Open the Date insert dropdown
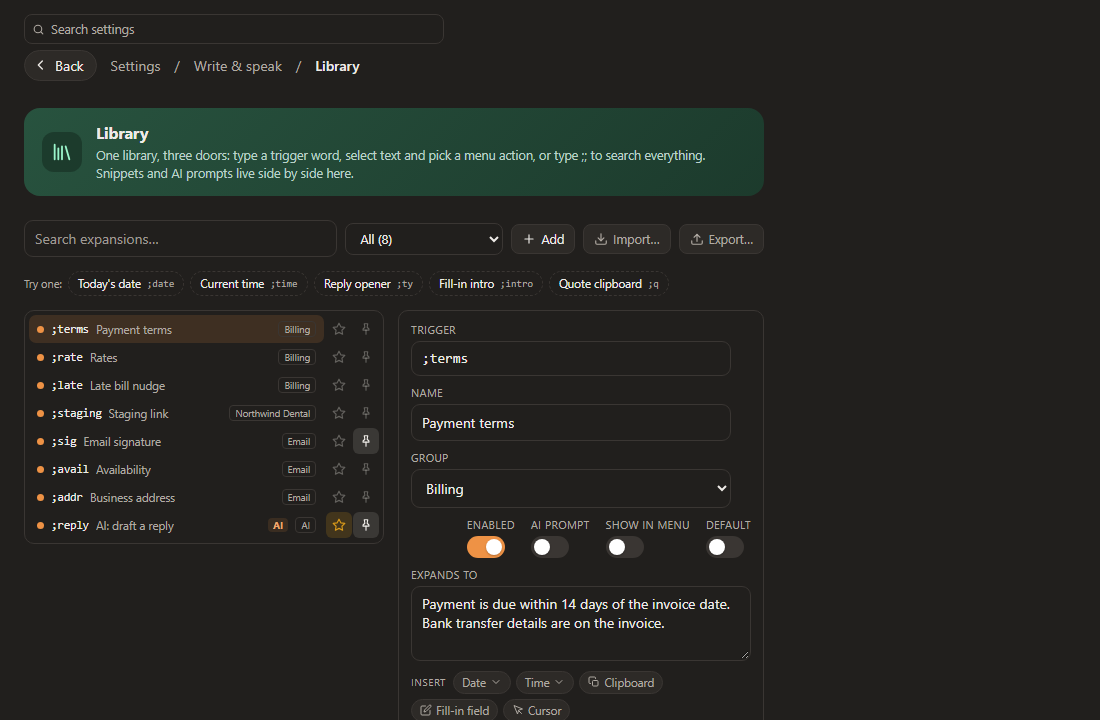1100x720 pixels. [x=481, y=683]
